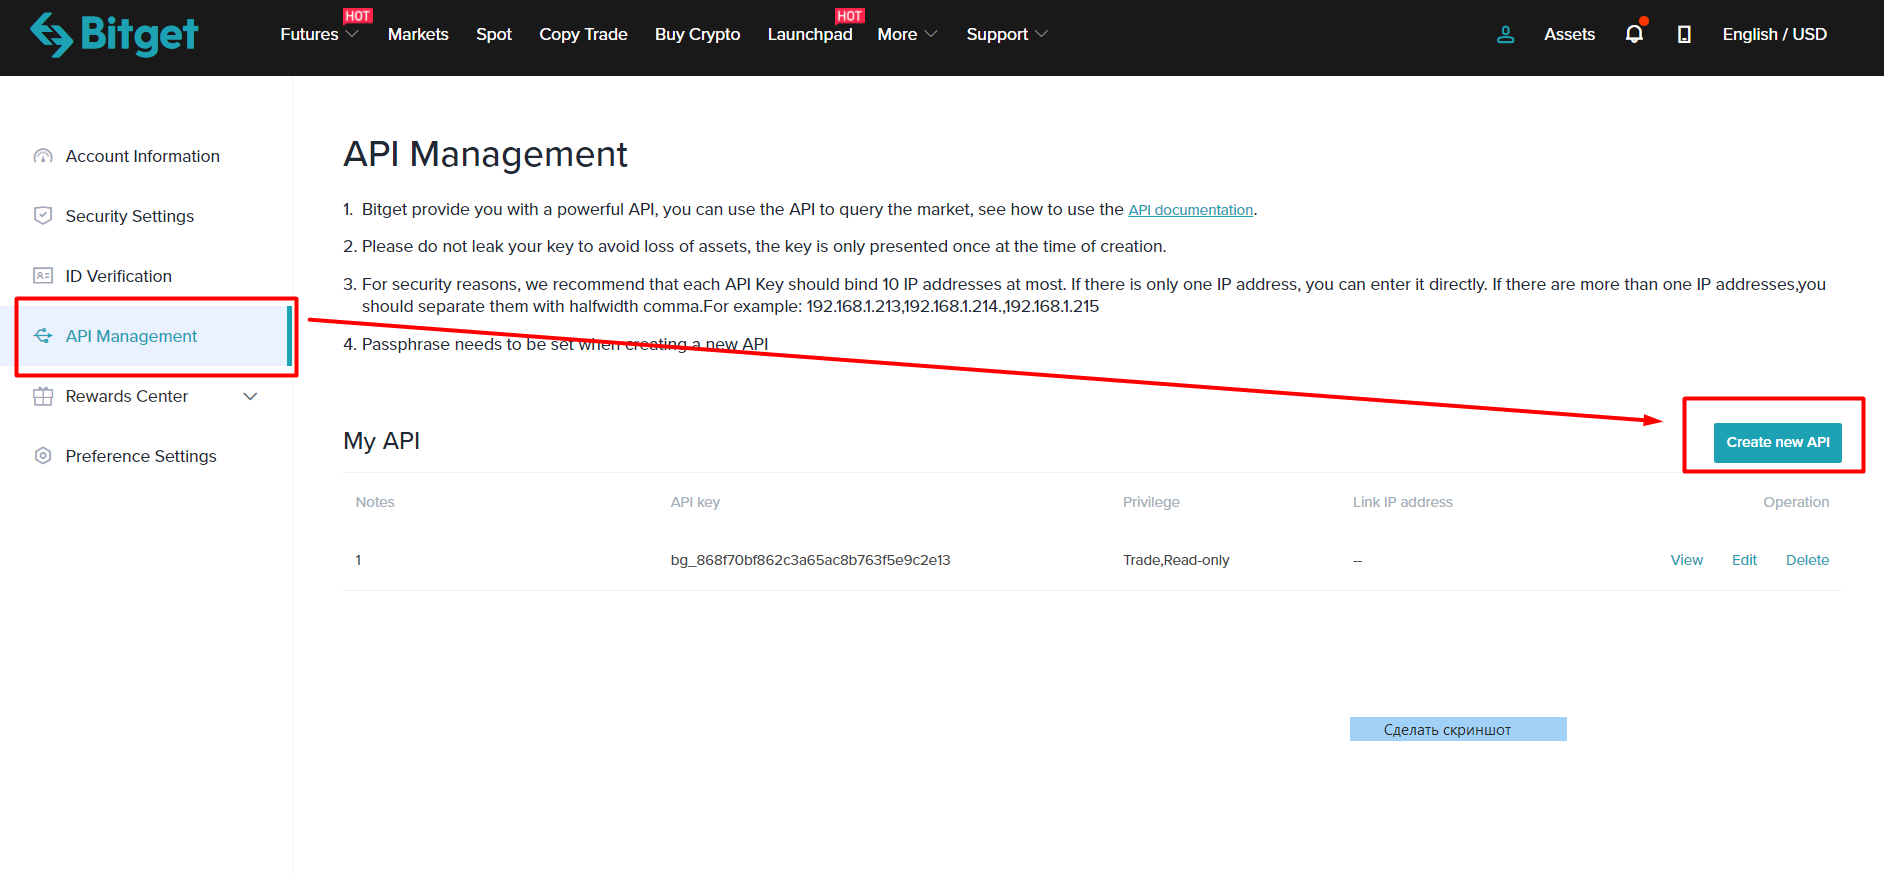The height and width of the screenshot is (874, 1884).
Task: Select ID Verification in the sidebar
Action: coord(119,276)
